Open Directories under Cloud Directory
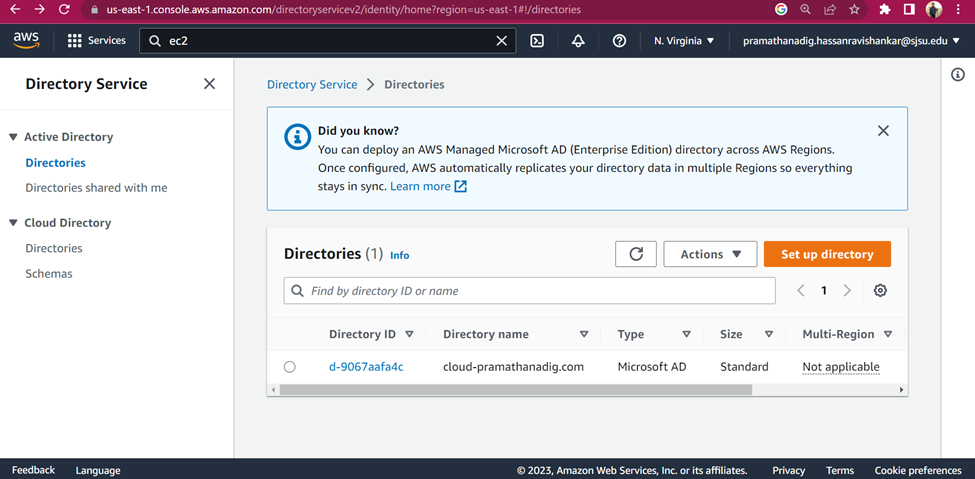This screenshot has width=975, height=479. click(53, 248)
